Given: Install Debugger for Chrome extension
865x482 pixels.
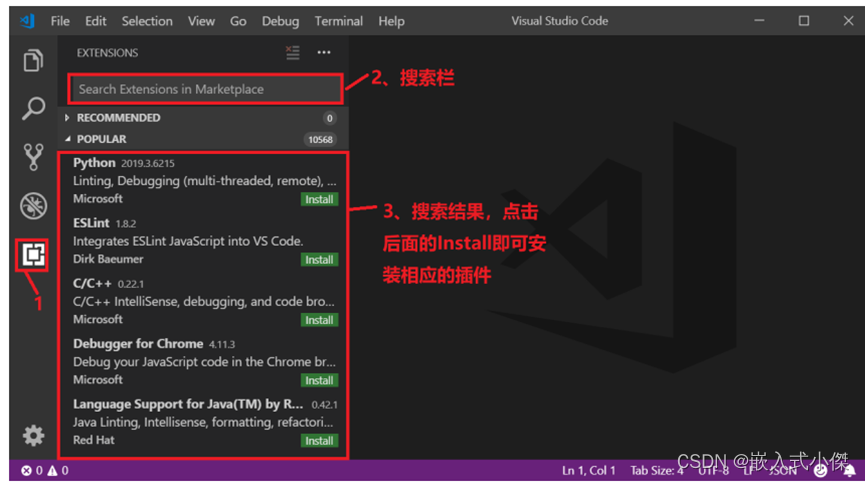Looking at the screenshot, I should click(x=319, y=381).
